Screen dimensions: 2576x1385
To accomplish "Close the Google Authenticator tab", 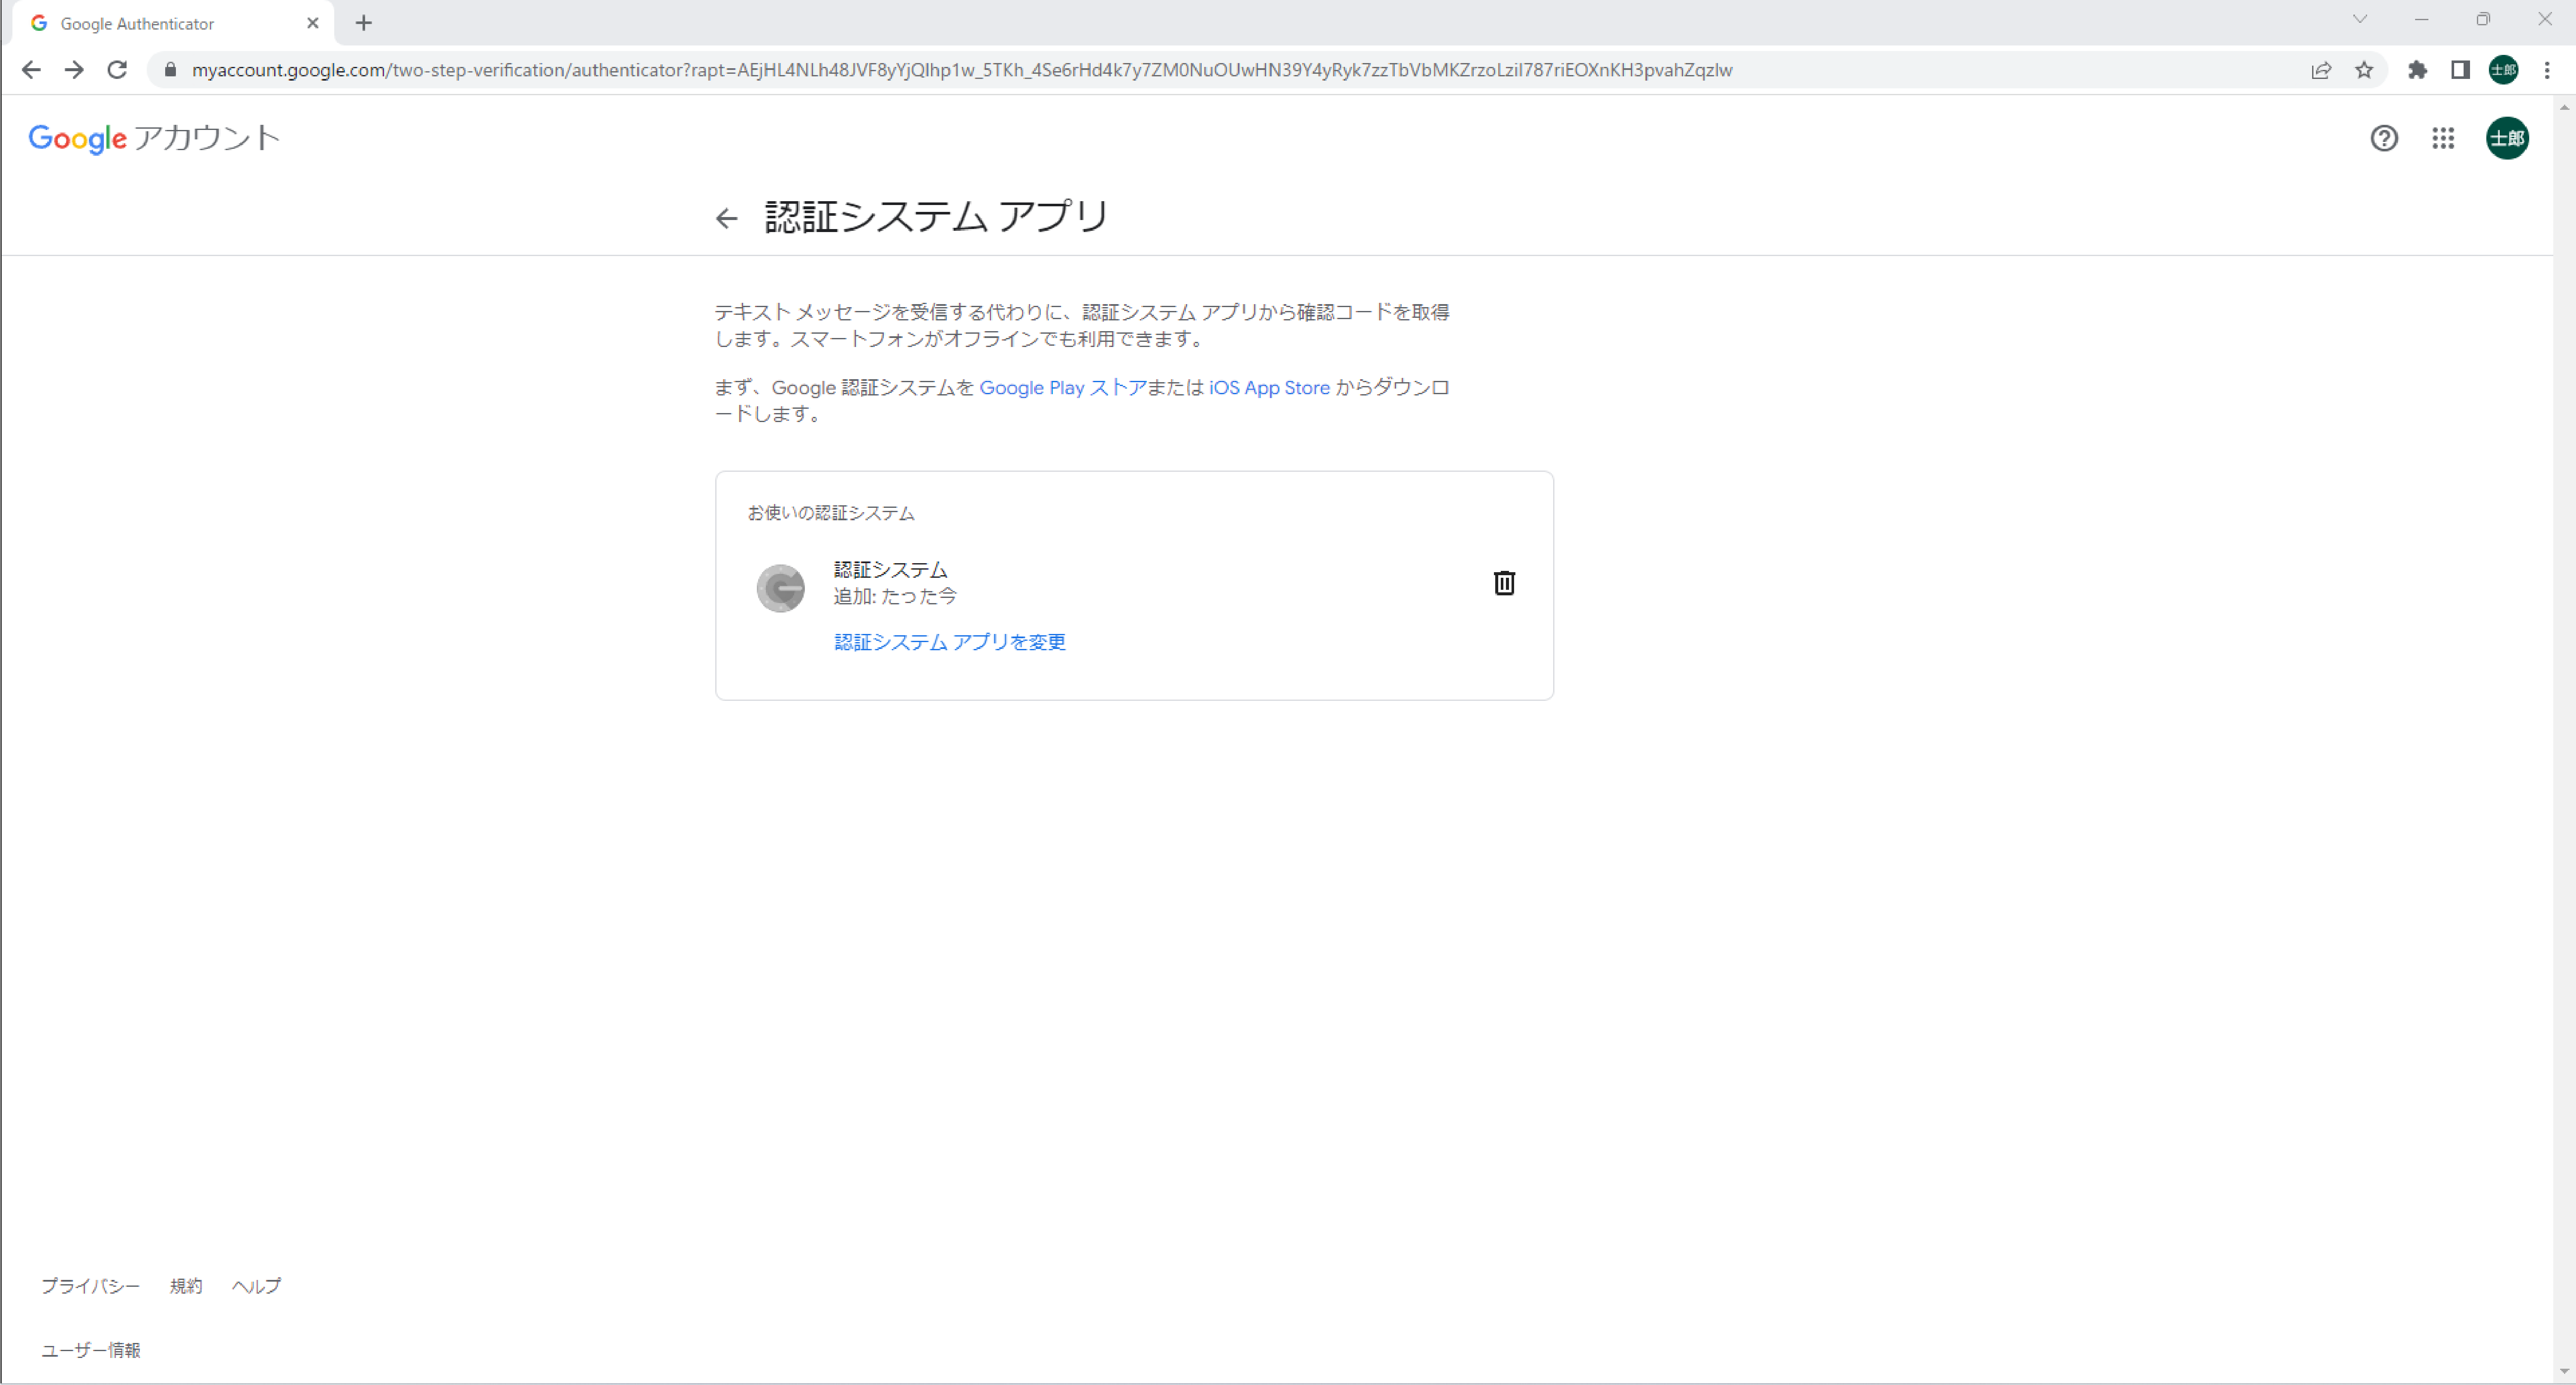I will point(313,23).
